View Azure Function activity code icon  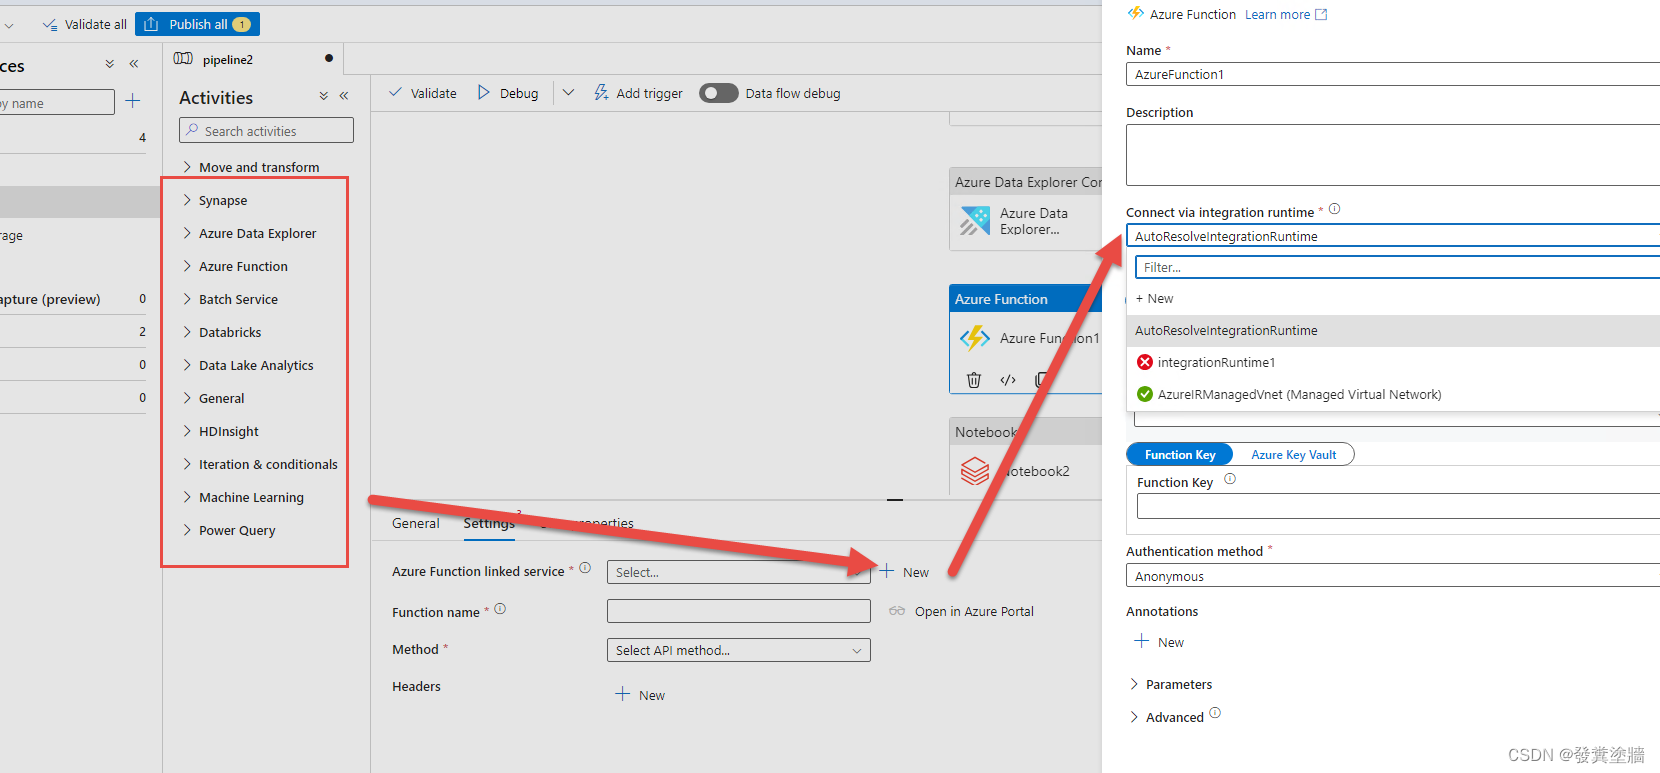pyautogui.click(x=1008, y=379)
